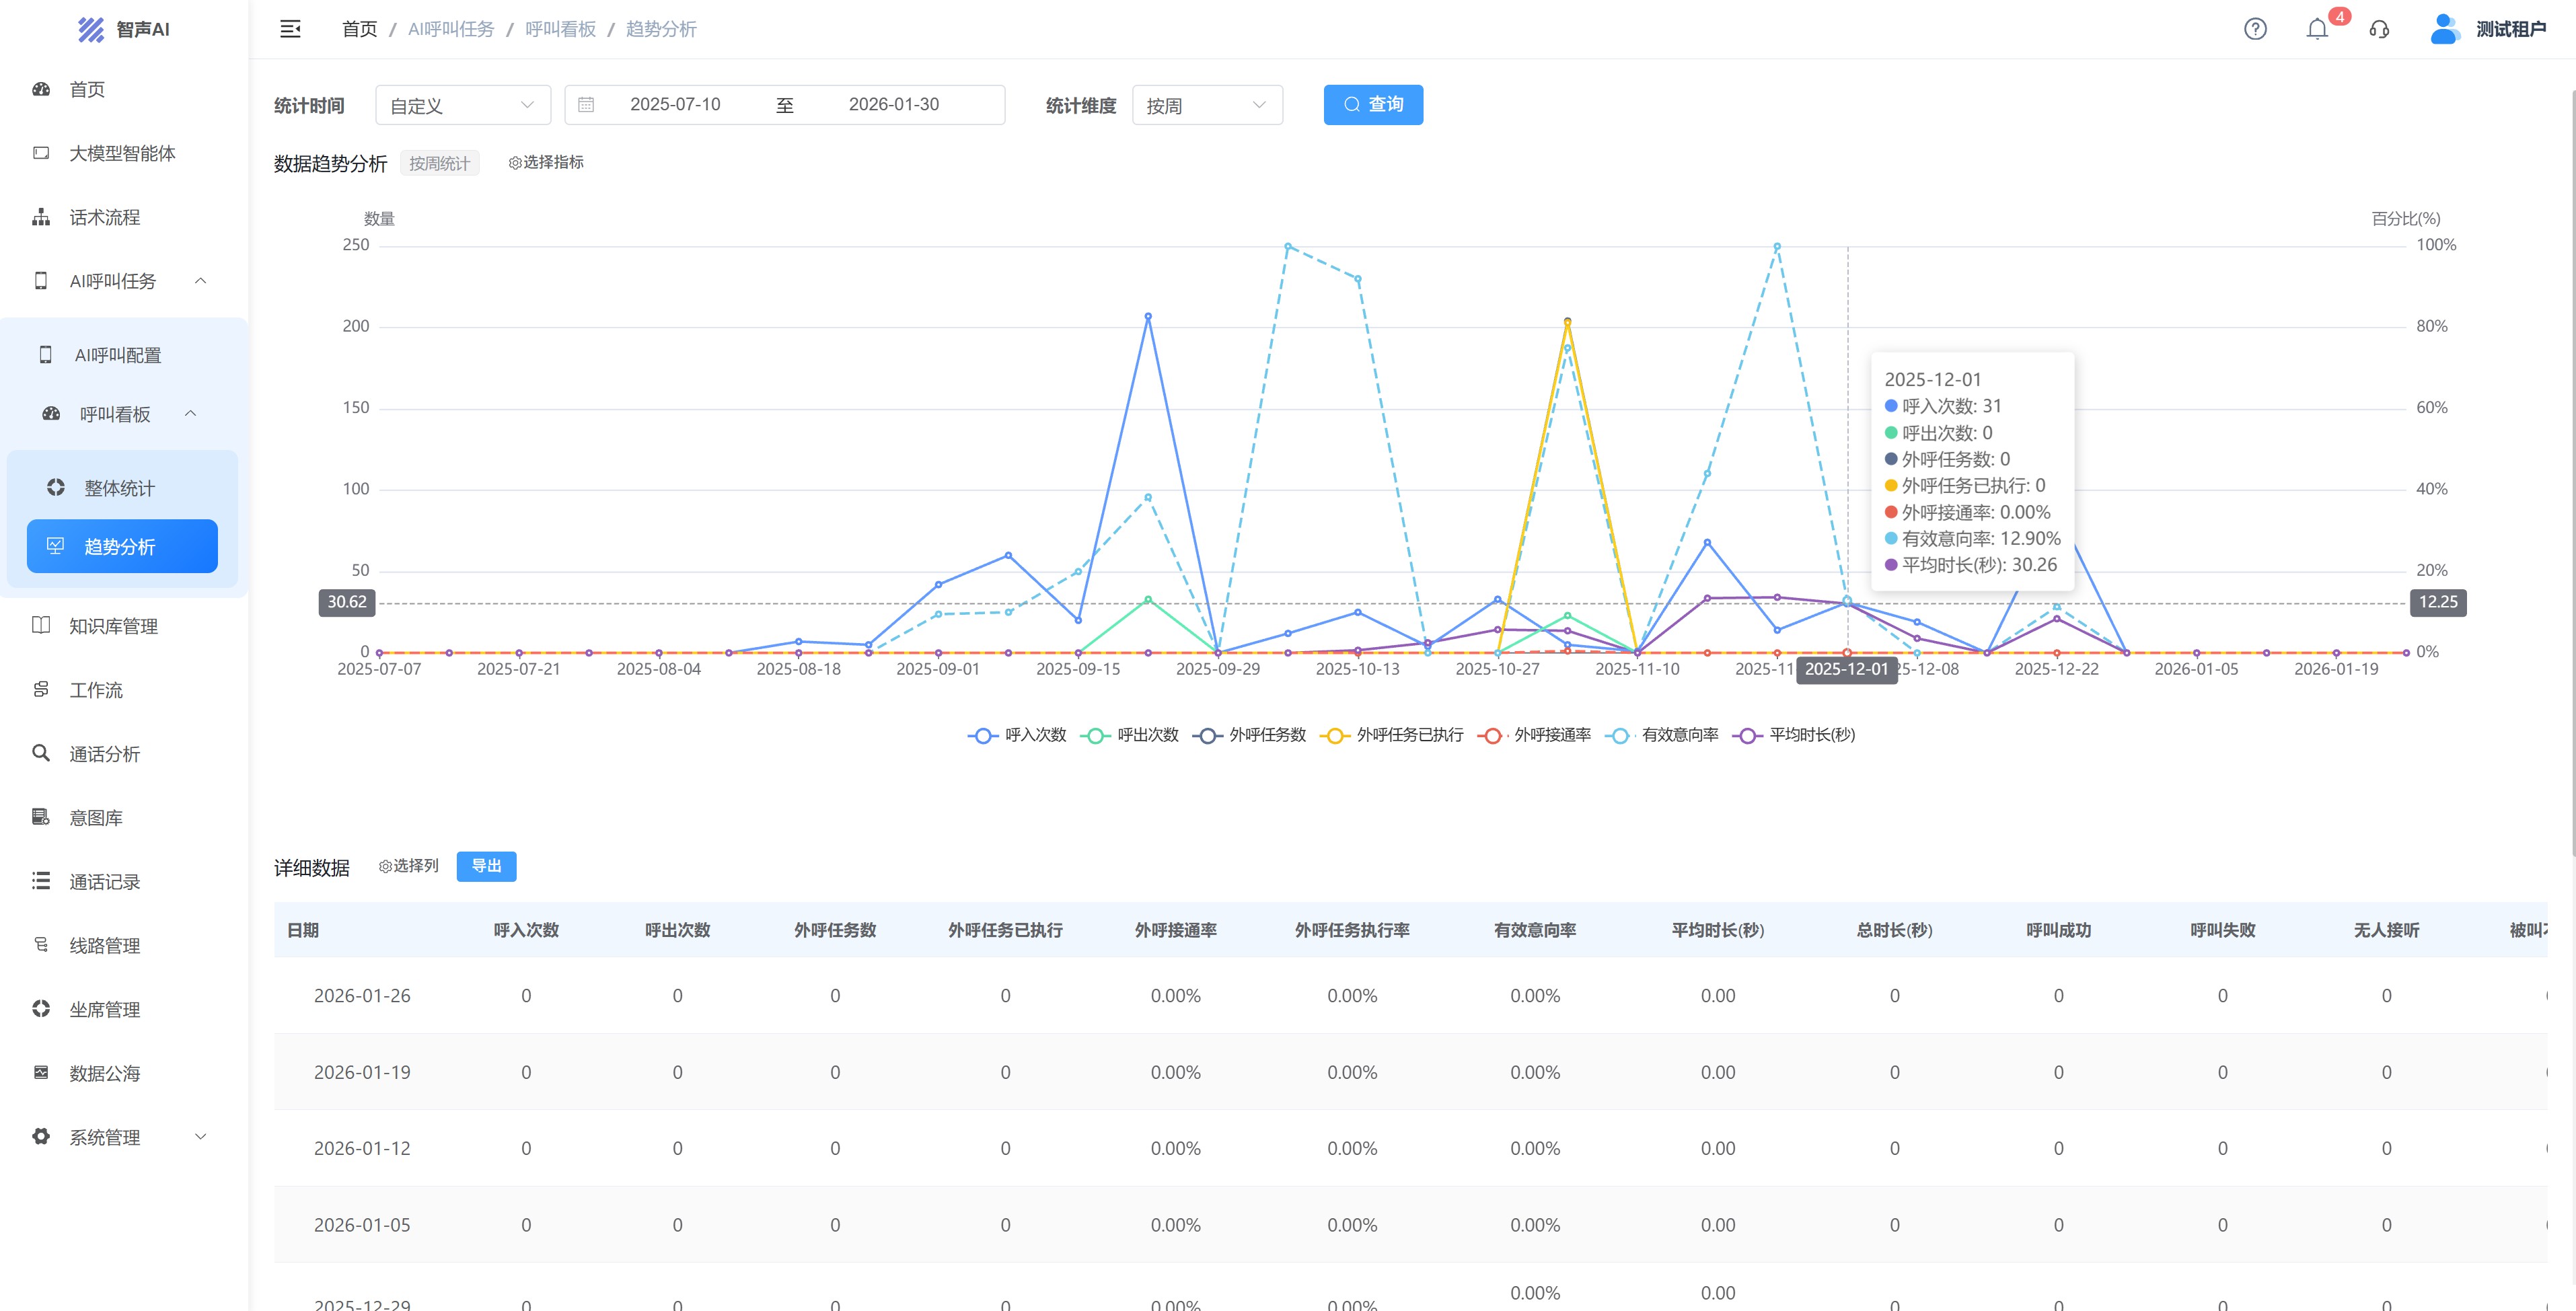The width and height of the screenshot is (2576, 1311).
Task: Go to 首页 in the breadcrumb
Action: tap(360, 29)
